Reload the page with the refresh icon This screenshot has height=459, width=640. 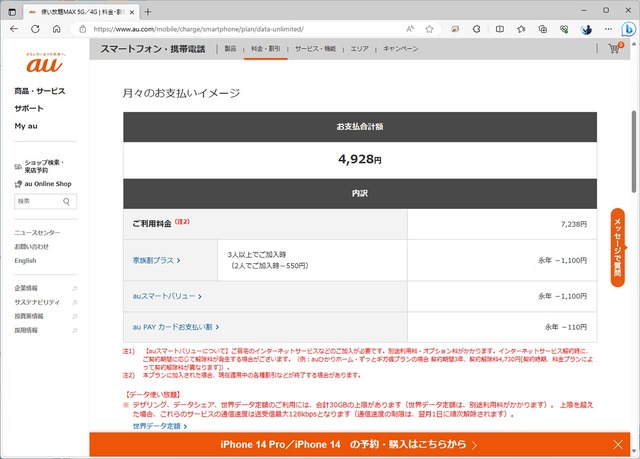(36, 29)
